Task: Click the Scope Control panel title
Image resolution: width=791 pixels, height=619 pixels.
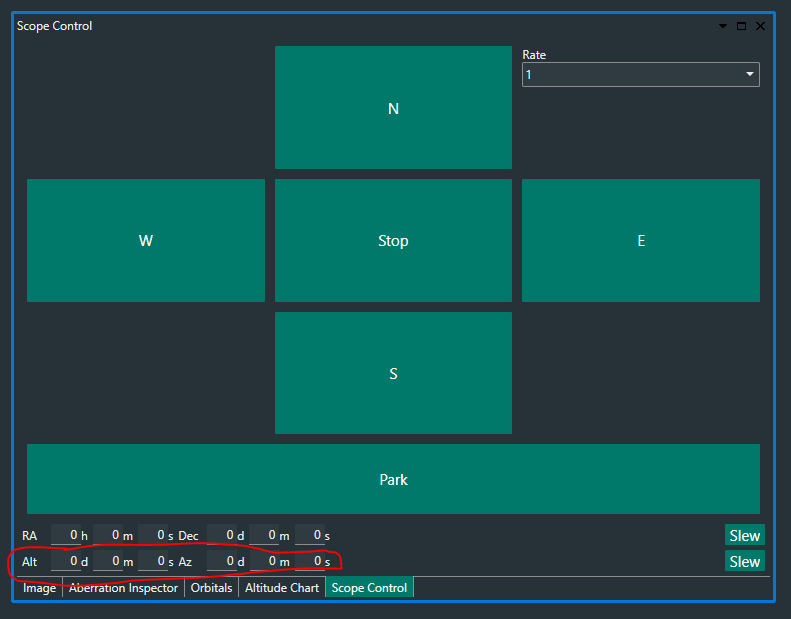Action: coord(54,26)
